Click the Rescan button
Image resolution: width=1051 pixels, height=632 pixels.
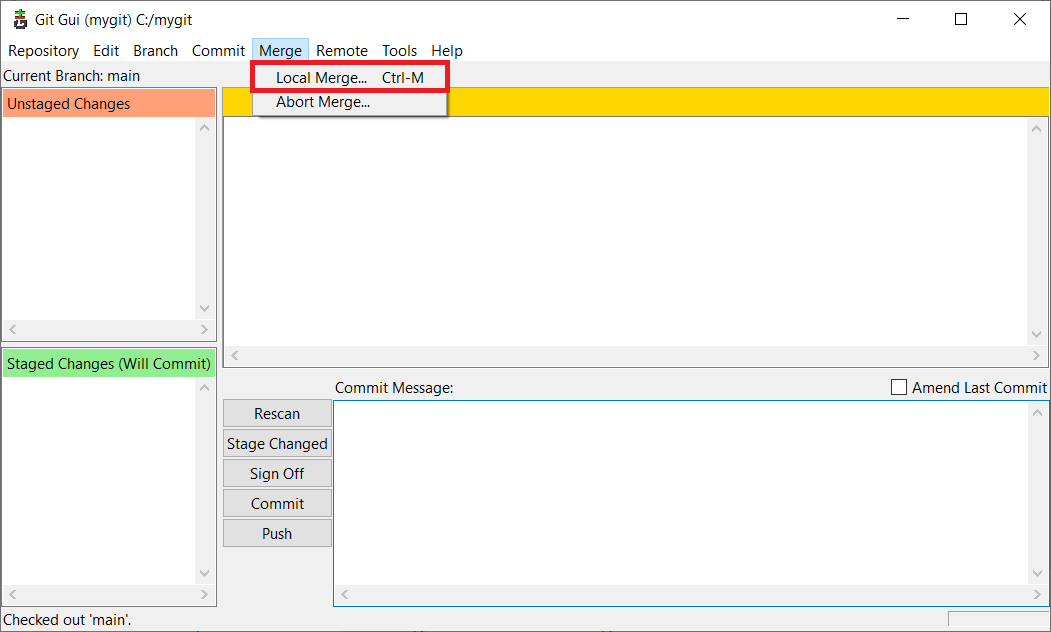277,414
